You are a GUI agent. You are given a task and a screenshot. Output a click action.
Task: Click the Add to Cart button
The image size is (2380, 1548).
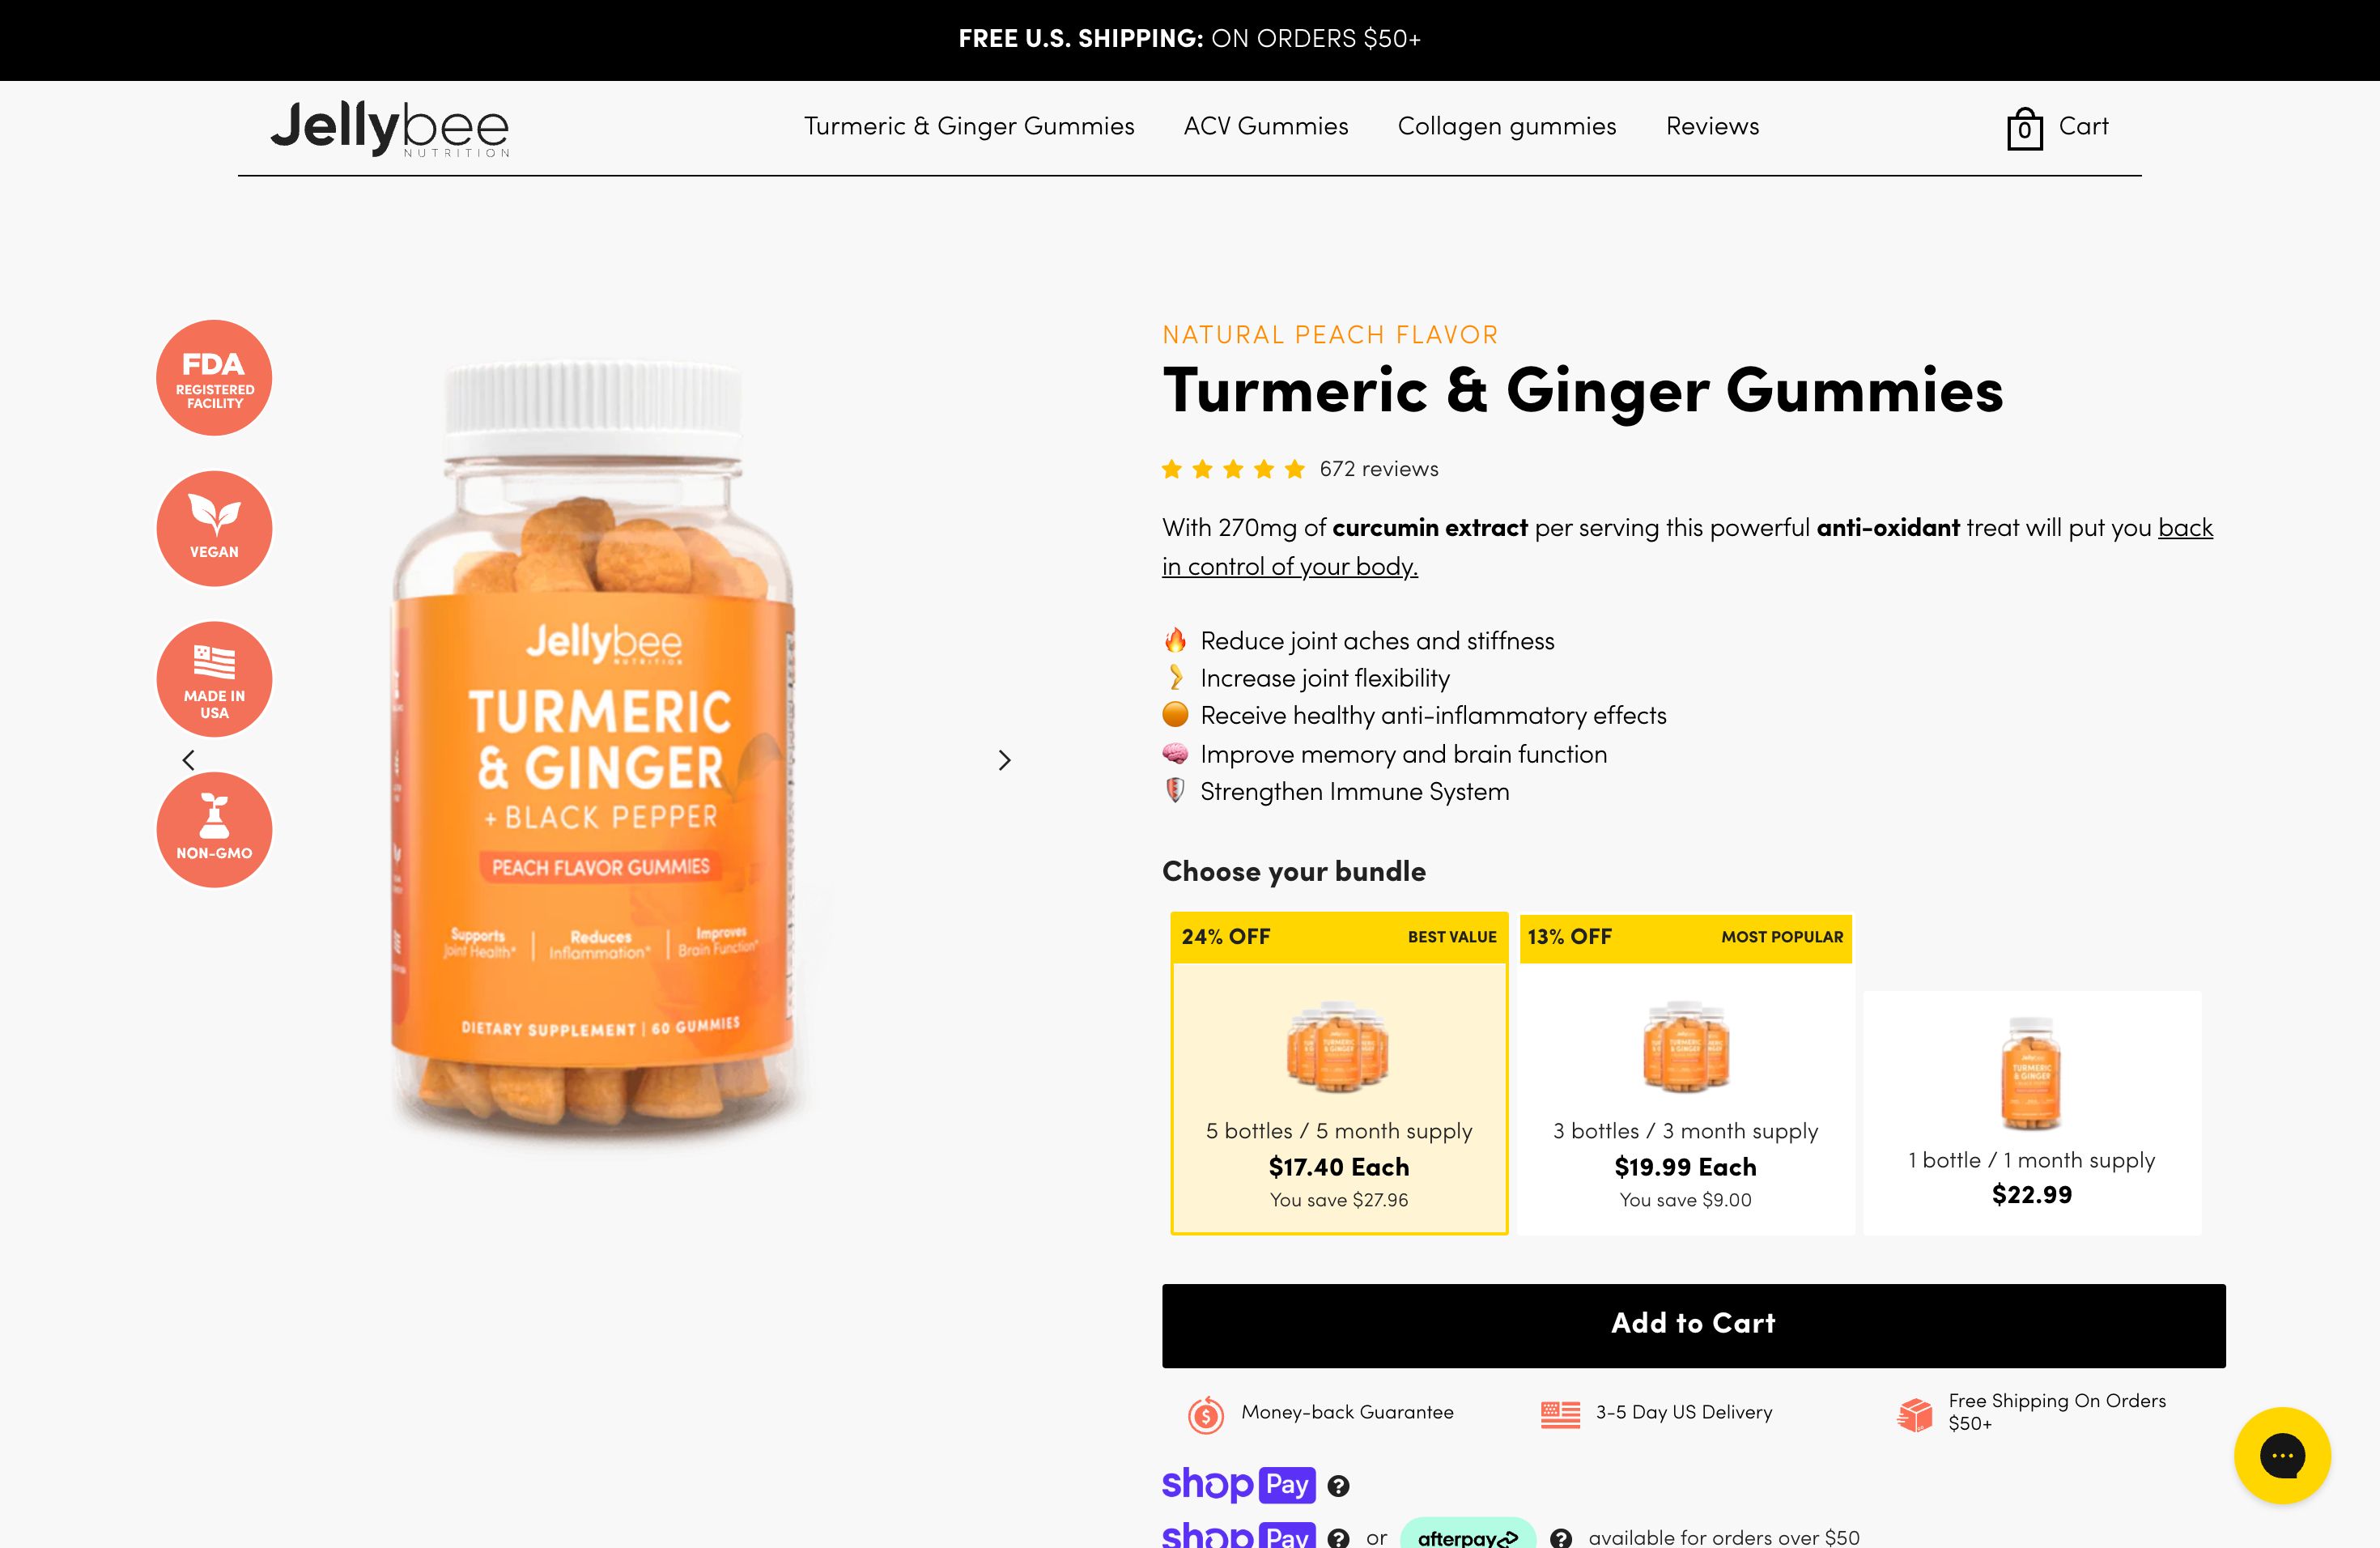pyautogui.click(x=1693, y=1325)
